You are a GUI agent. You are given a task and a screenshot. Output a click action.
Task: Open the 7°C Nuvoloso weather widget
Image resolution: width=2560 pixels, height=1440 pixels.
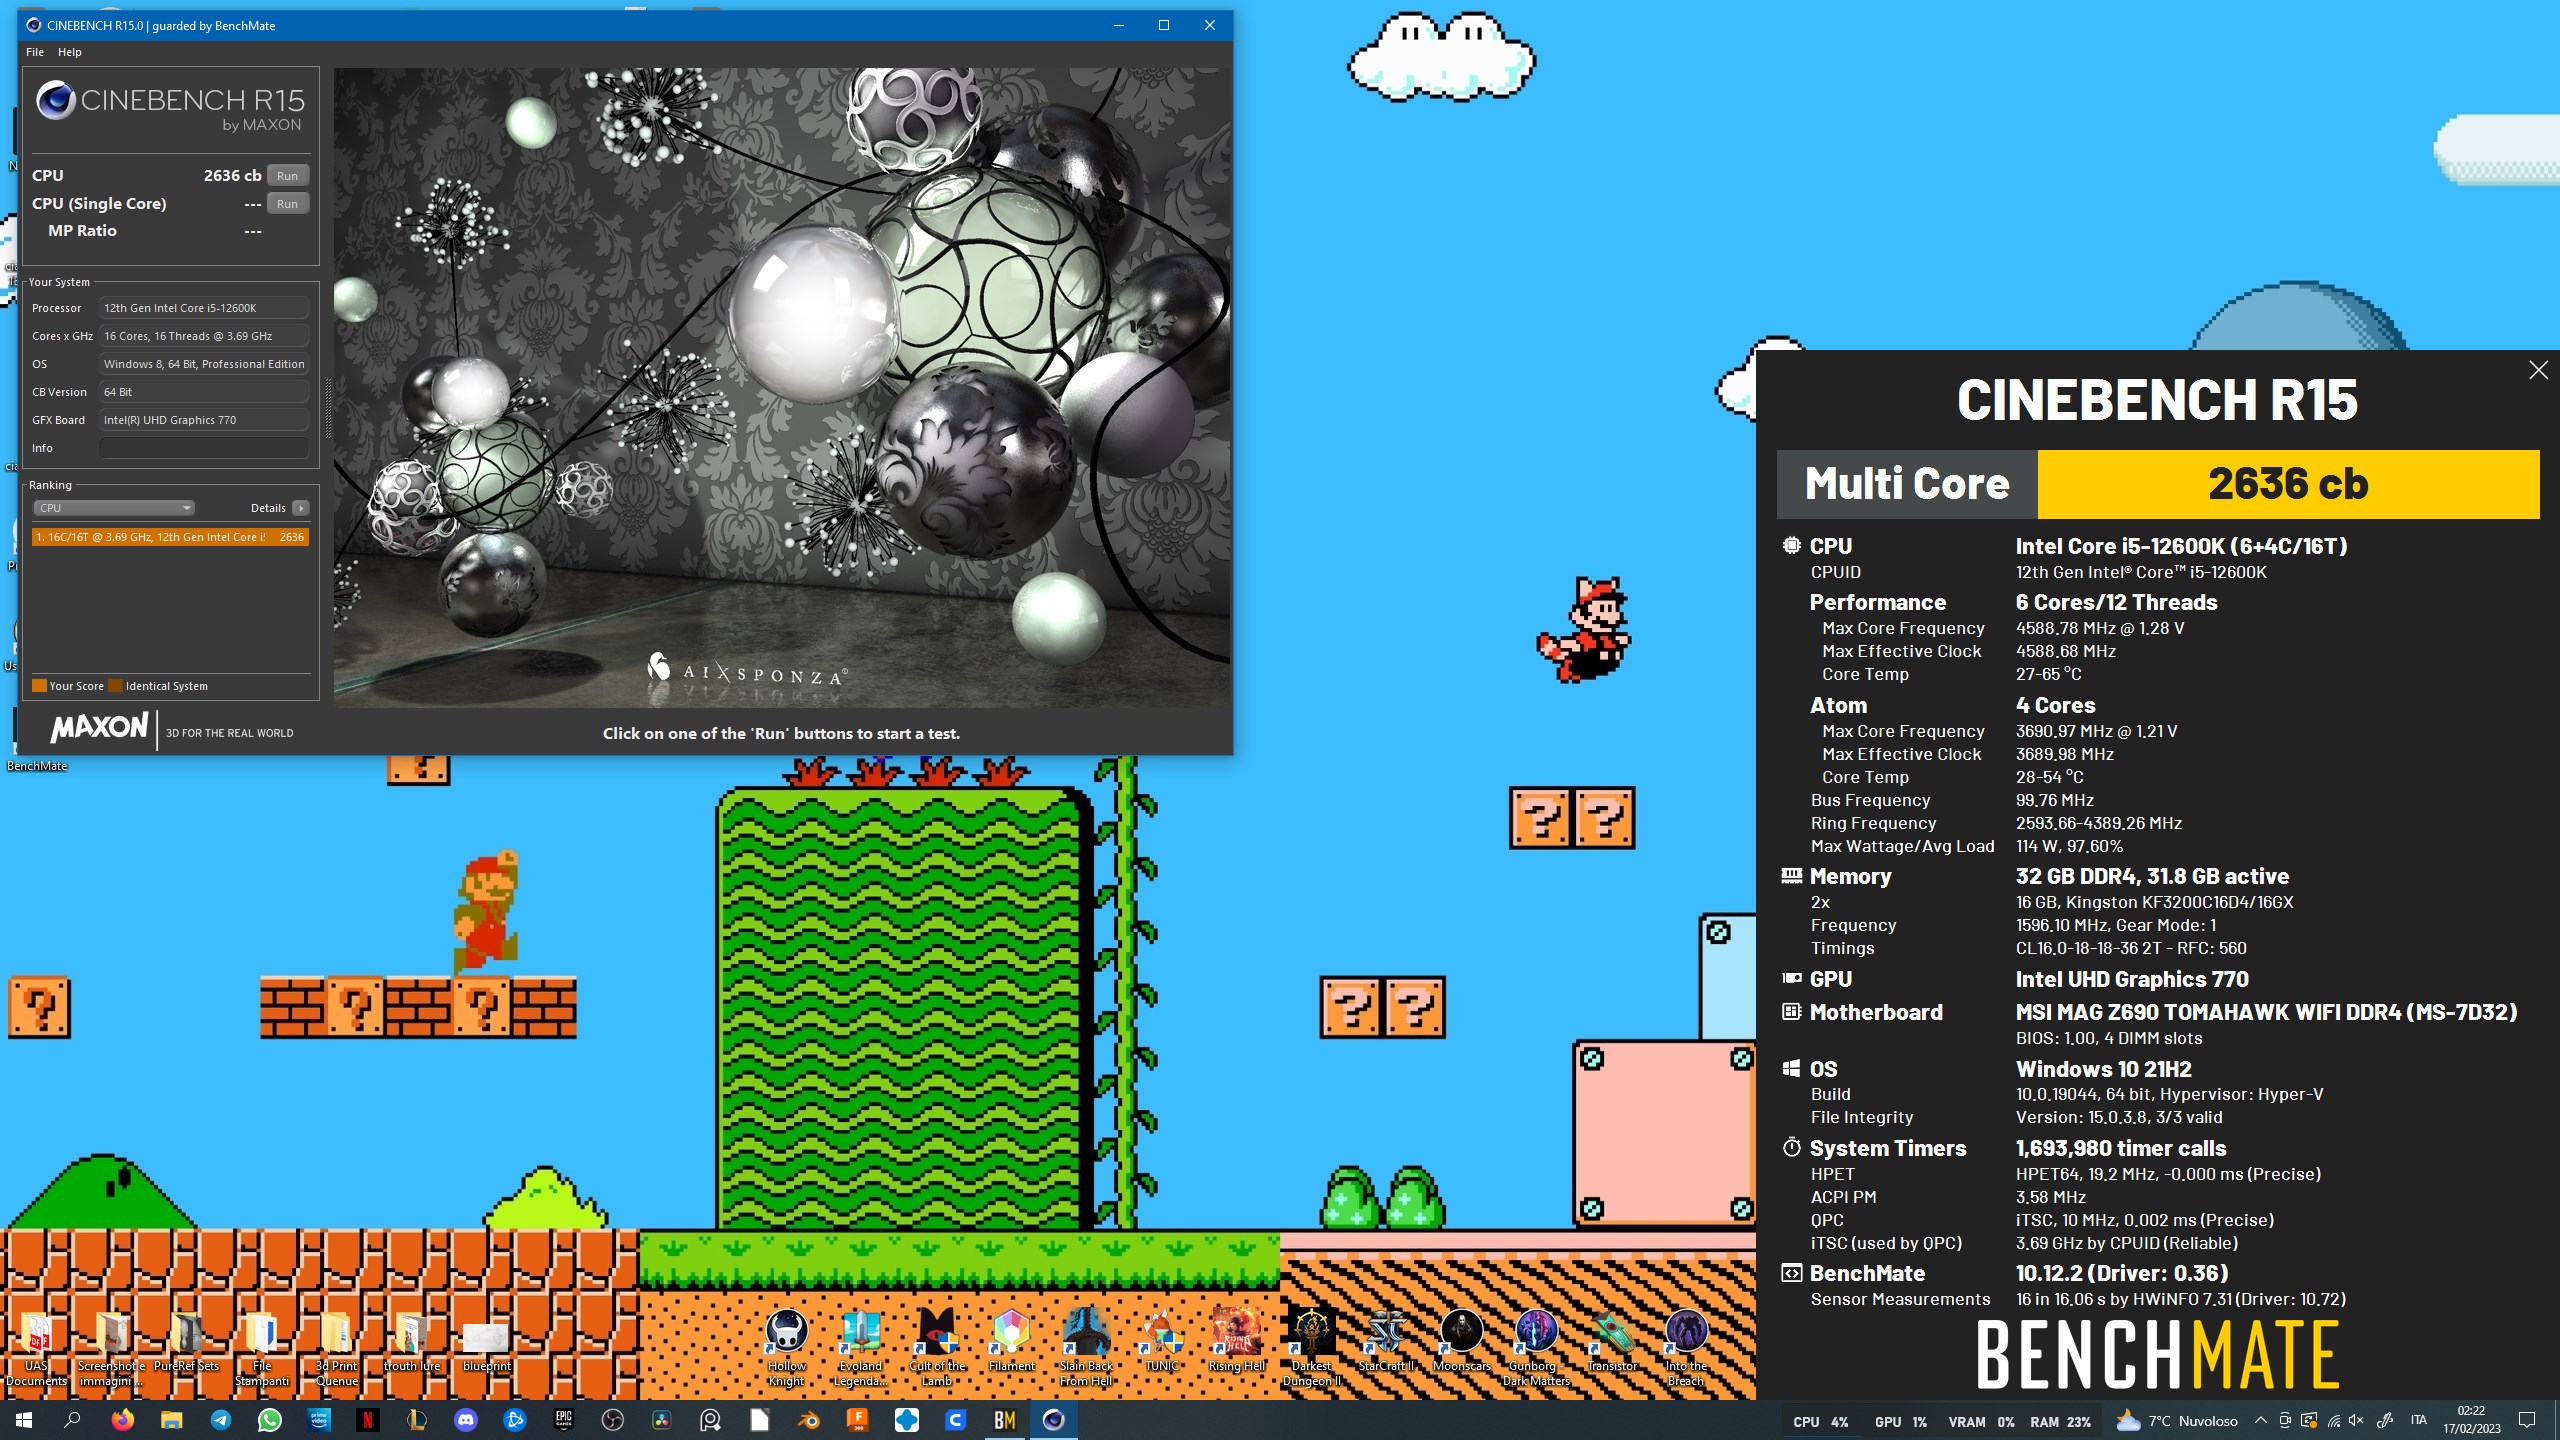click(2177, 1420)
